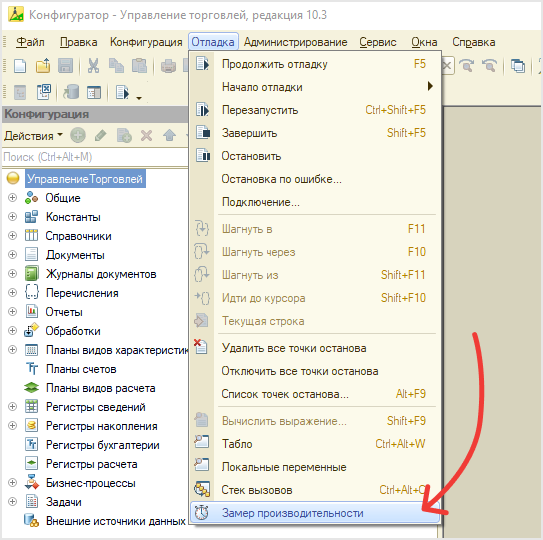Click the configuration search field
543x540 pixels.
95,157
